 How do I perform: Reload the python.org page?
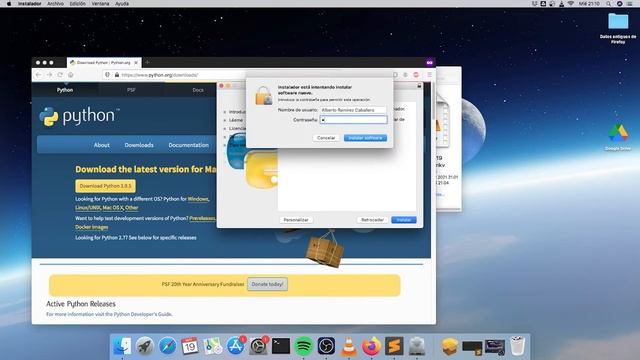pyautogui.click(x=60, y=75)
